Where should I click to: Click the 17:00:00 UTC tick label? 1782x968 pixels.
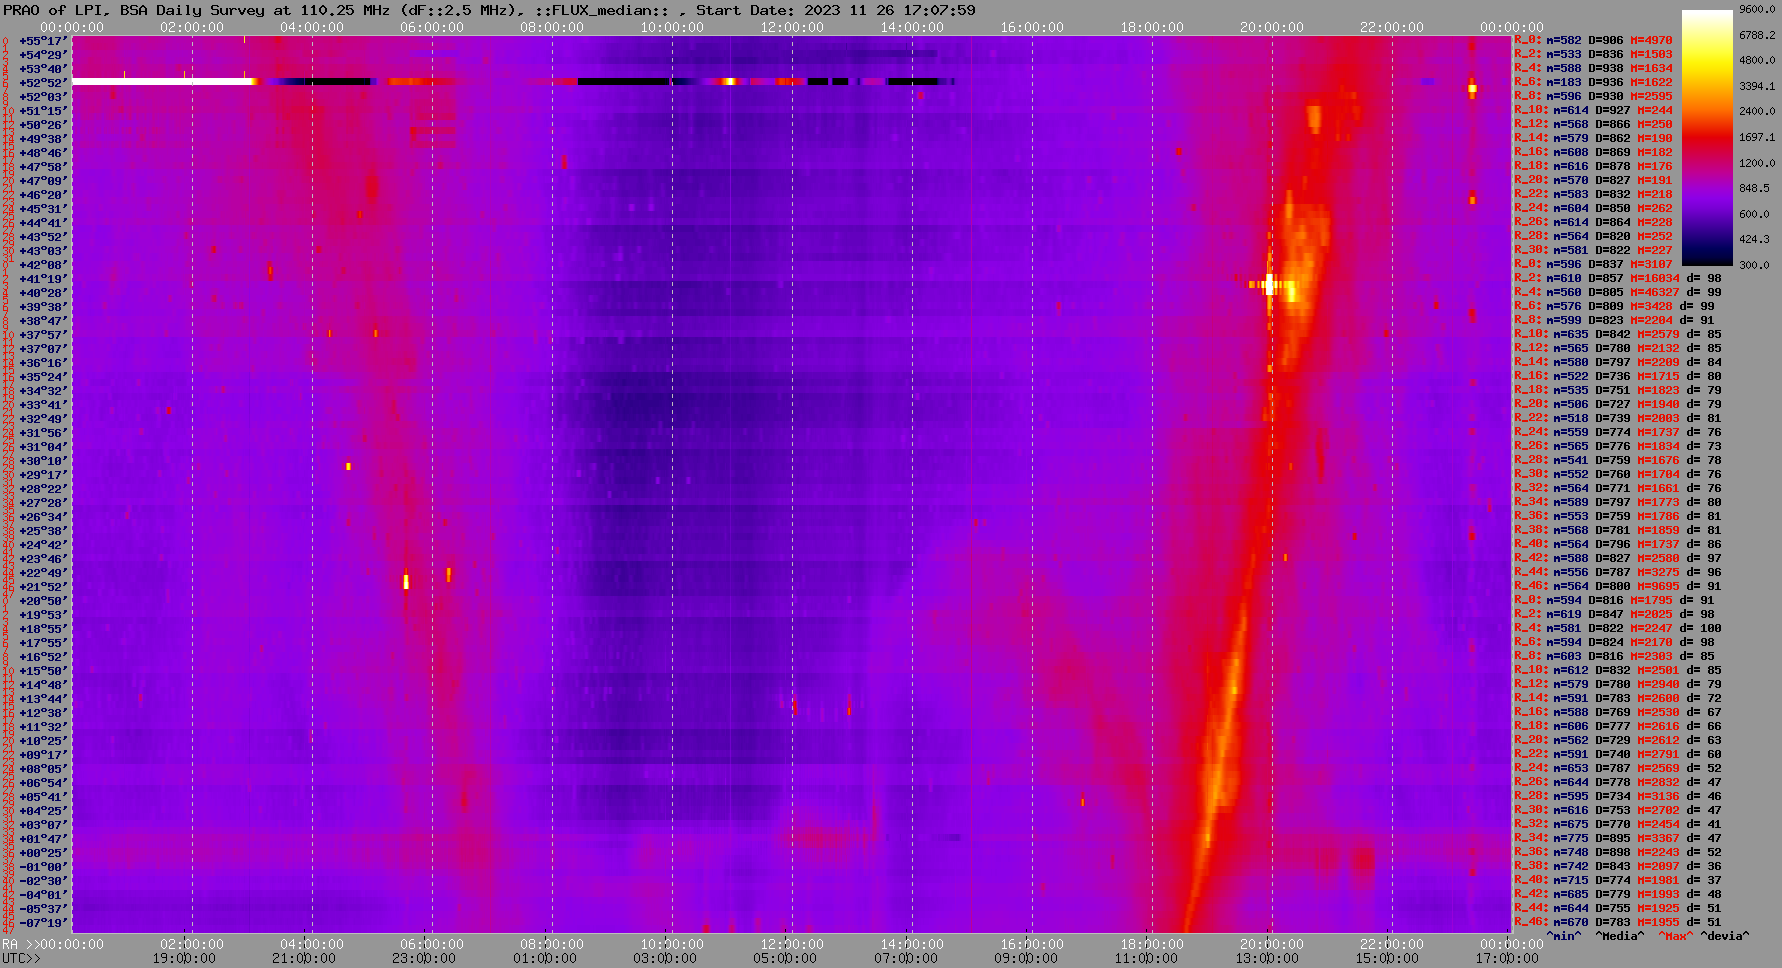[x=1507, y=958]
